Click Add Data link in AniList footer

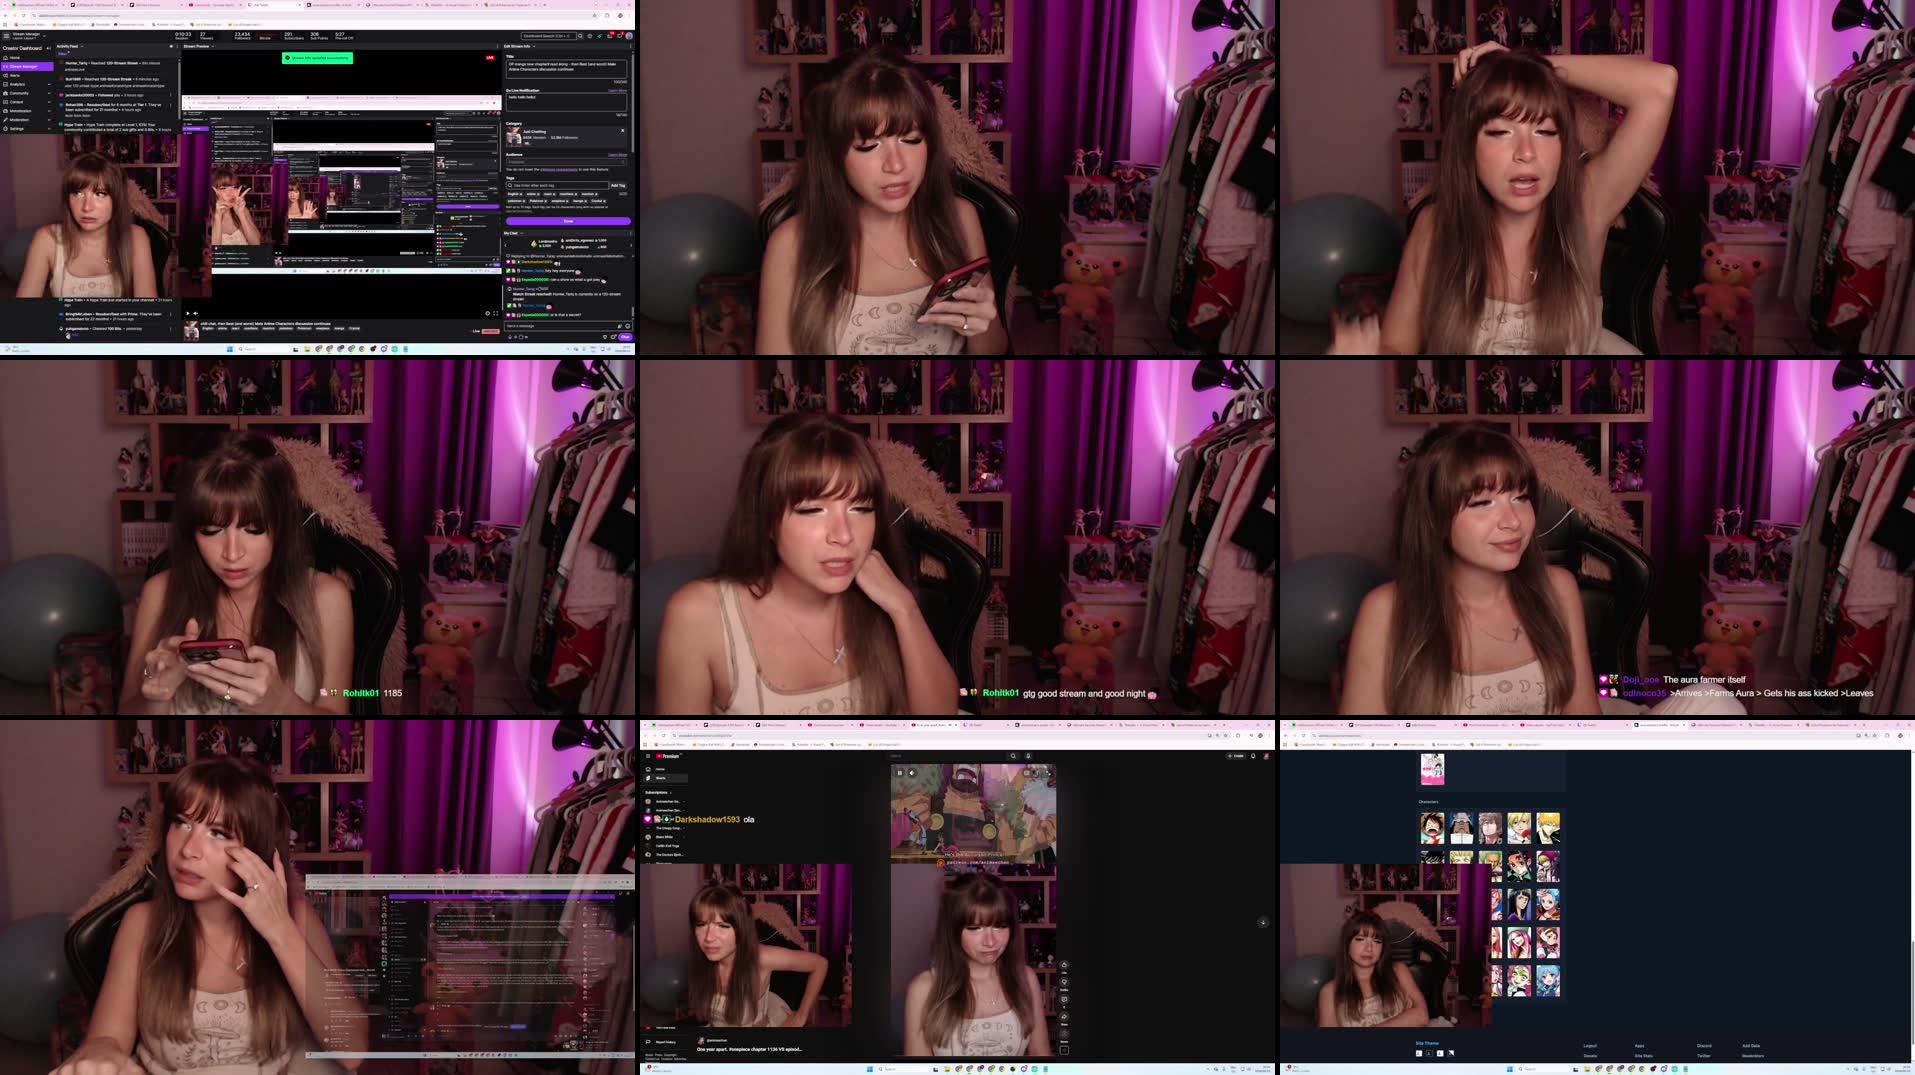pyautogui.click(x=1751, y=1046)
